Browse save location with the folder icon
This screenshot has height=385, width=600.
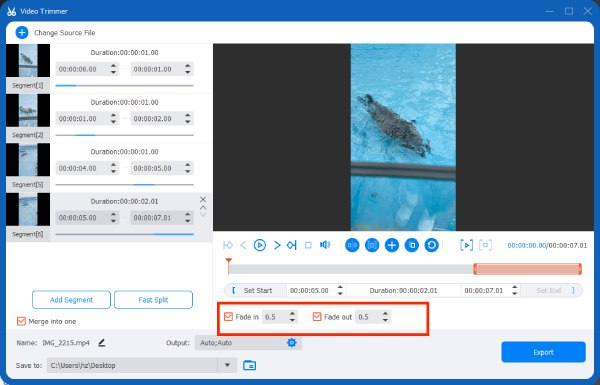[249, 365]
